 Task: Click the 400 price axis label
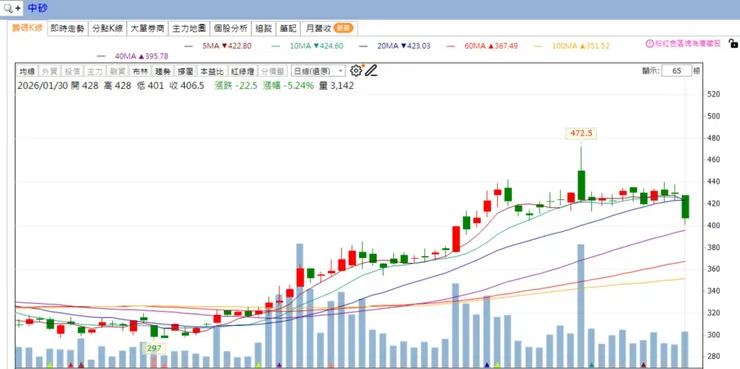(x=714, y=226)
